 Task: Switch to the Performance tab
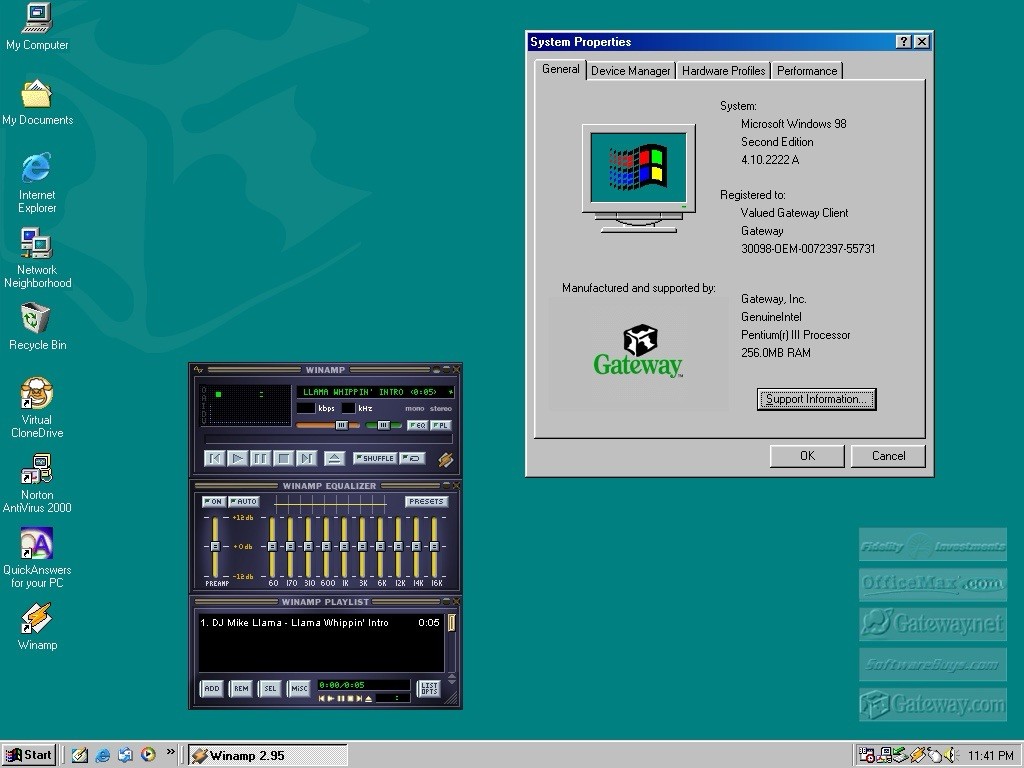click(x=807, y=71)
